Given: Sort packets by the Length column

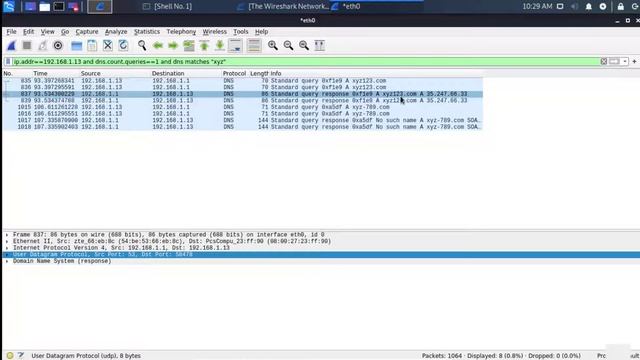Looking at the screenshot, I should point(259,73).
